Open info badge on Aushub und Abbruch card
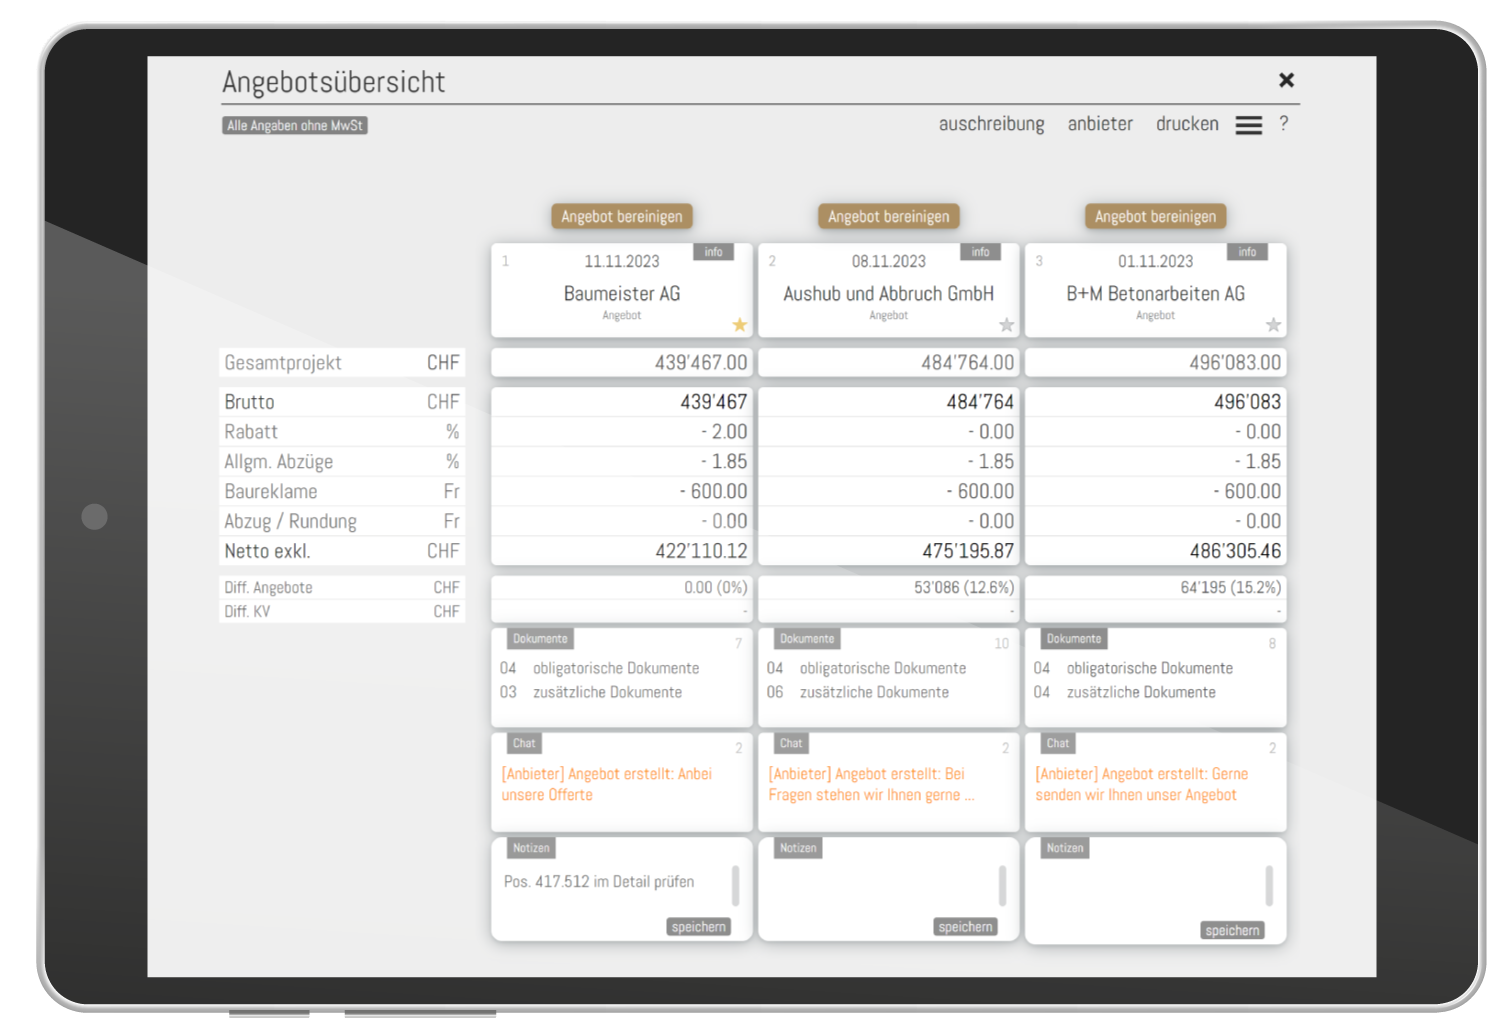 [980, 252]
